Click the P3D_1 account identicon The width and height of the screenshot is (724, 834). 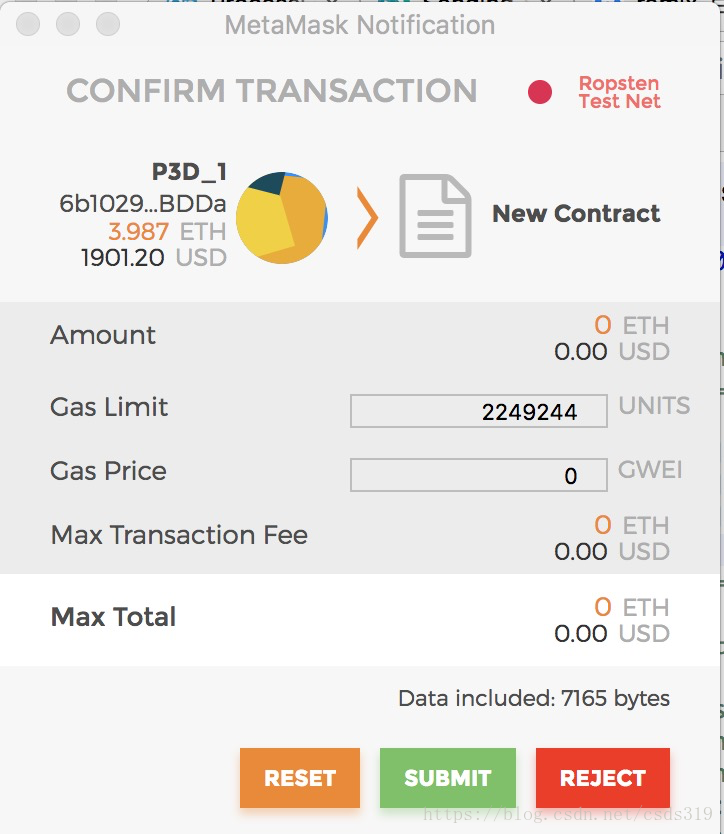tap(281, 218)
